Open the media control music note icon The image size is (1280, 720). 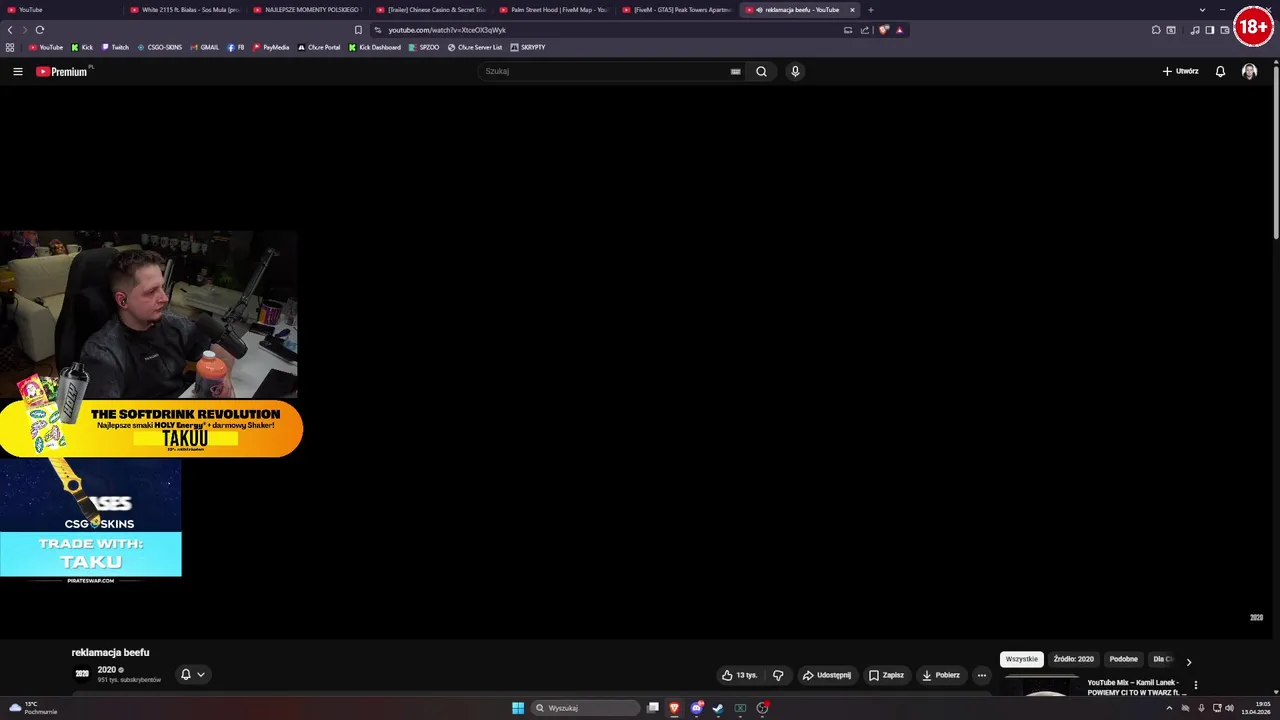coord(1195,30)
